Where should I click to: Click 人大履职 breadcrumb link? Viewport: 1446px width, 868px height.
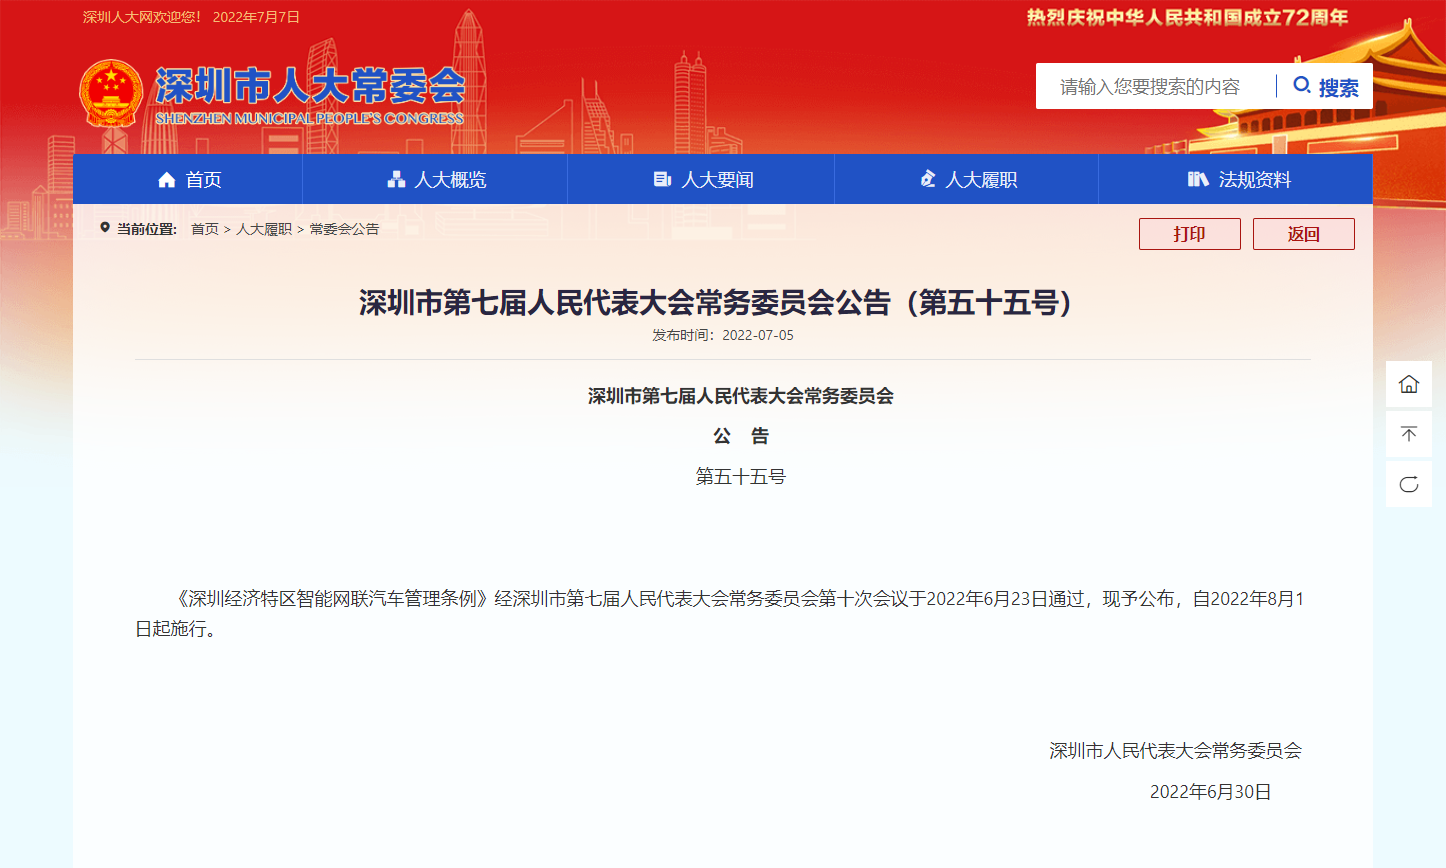point(264,229)
